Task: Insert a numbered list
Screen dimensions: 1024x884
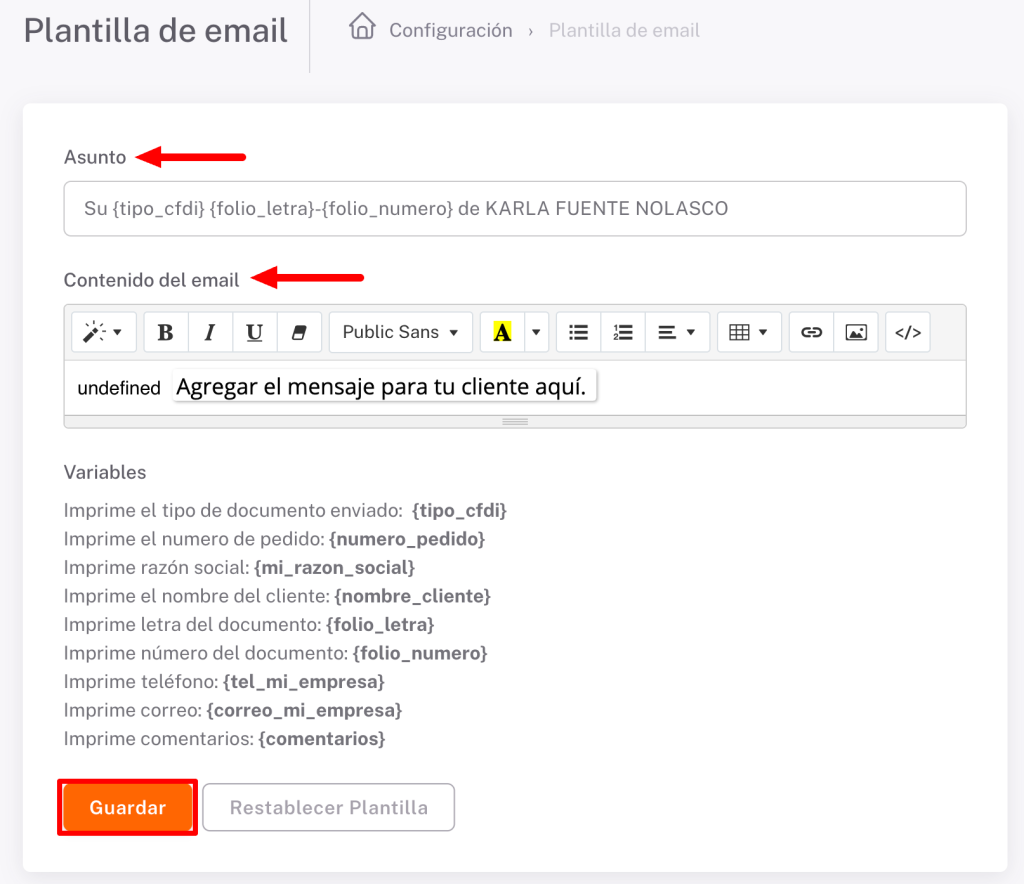Action: (623, 332)
